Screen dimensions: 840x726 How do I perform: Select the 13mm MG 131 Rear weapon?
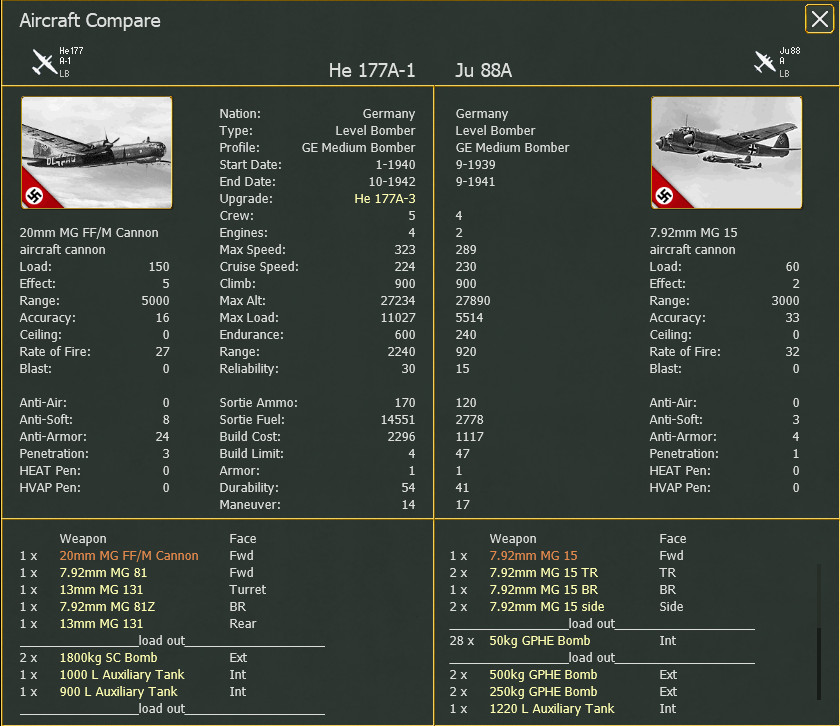pyautogui.click(x=101, y=624)
